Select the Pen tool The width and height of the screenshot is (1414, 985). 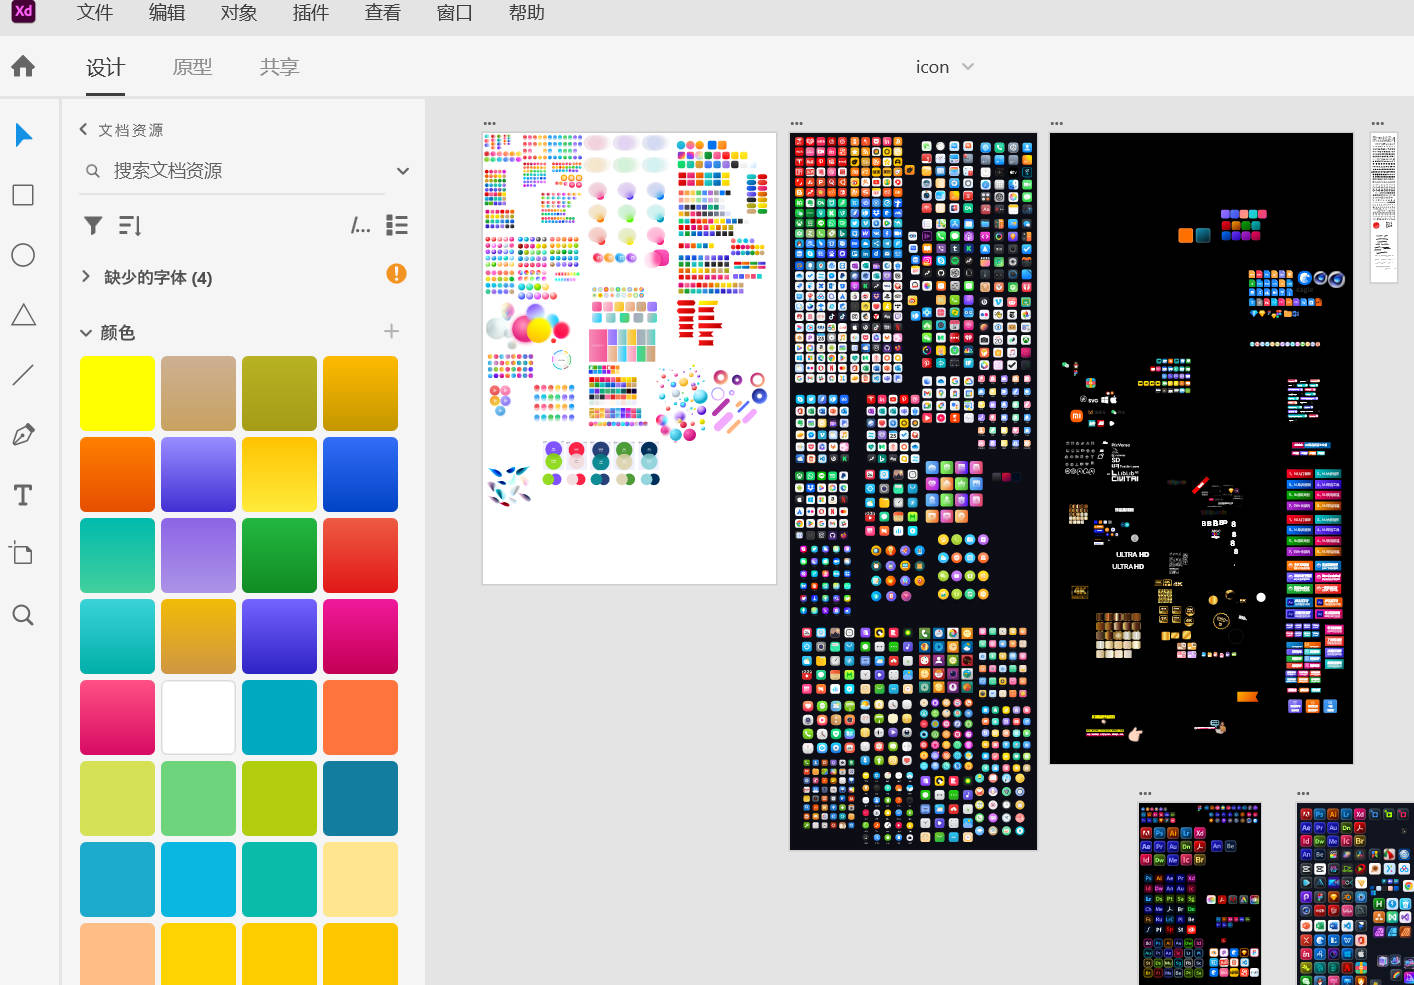pos(22,434)
